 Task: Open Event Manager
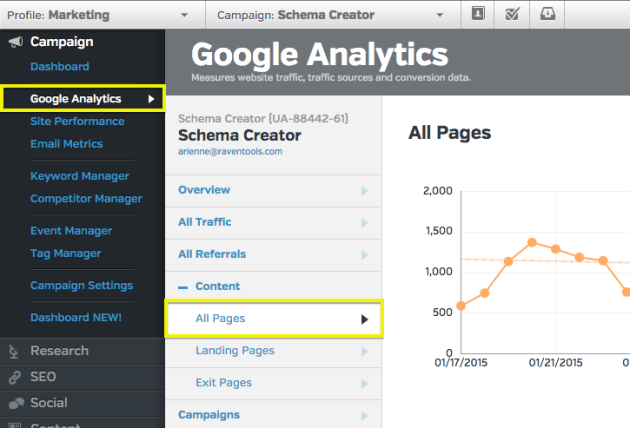click(x=71, y=231)
